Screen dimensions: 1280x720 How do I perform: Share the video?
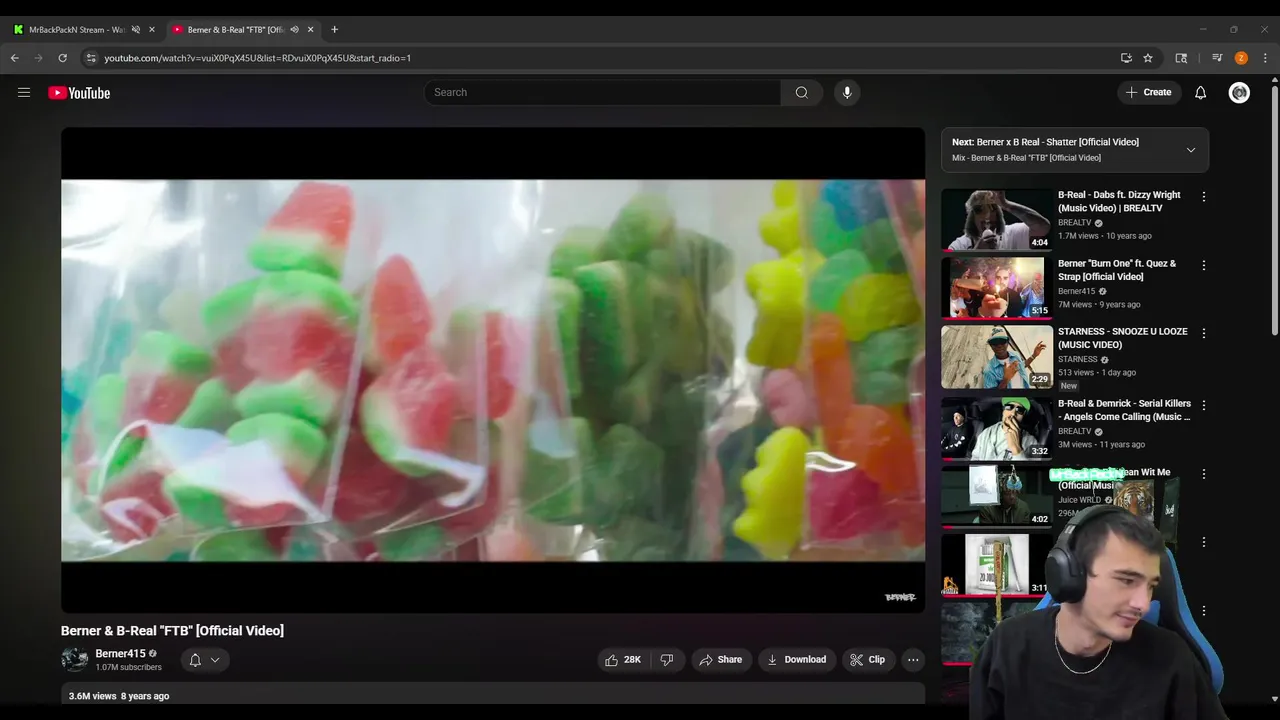coord(720,660)
